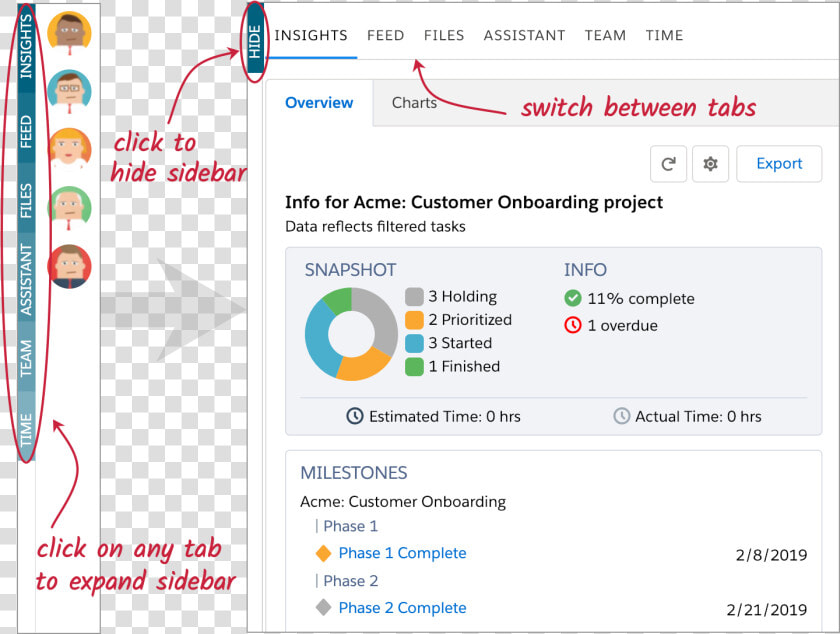
Task: Select the TIME tab in top bar
Action: pos(664,35)
